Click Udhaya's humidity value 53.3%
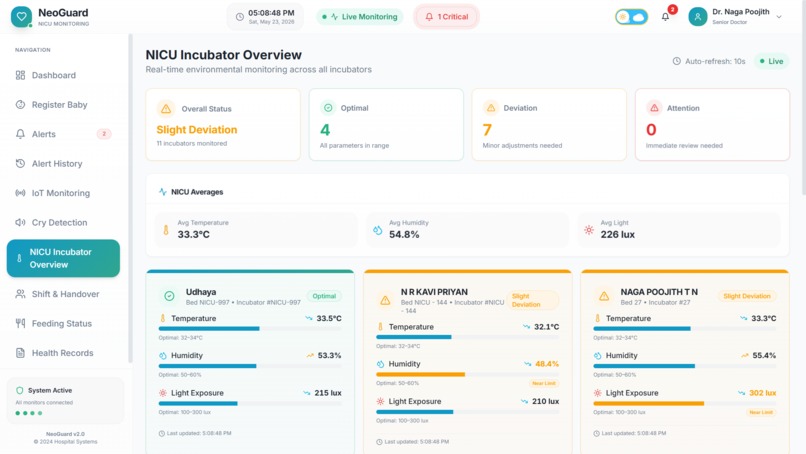 pos(329,355)
